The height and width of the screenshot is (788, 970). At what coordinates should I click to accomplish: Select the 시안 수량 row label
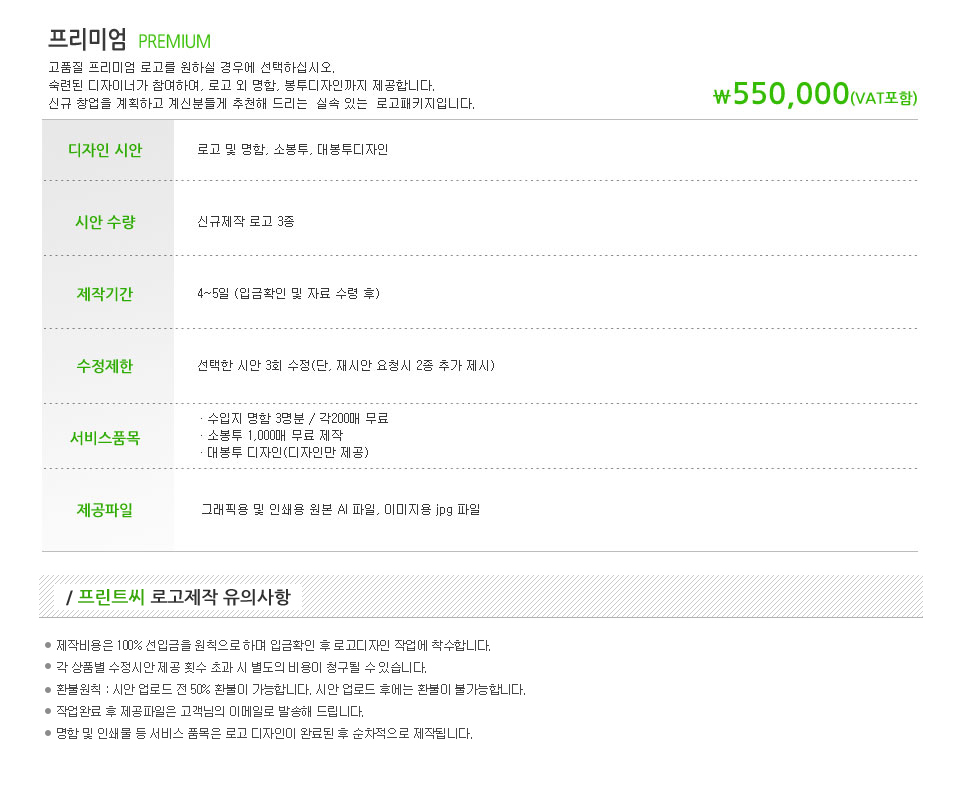tap(105, 221)
